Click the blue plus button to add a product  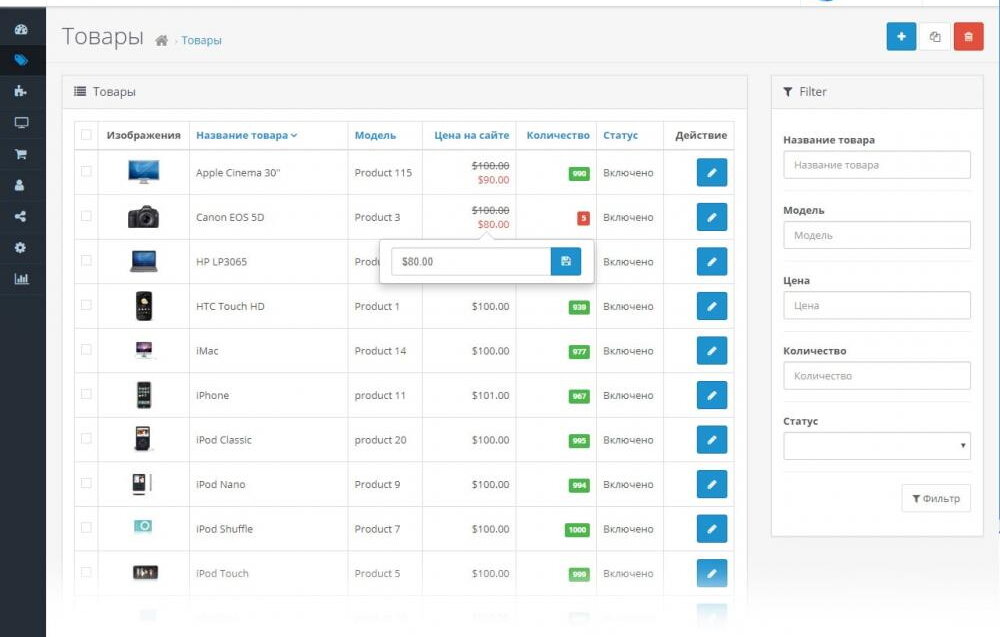[901, 37]
